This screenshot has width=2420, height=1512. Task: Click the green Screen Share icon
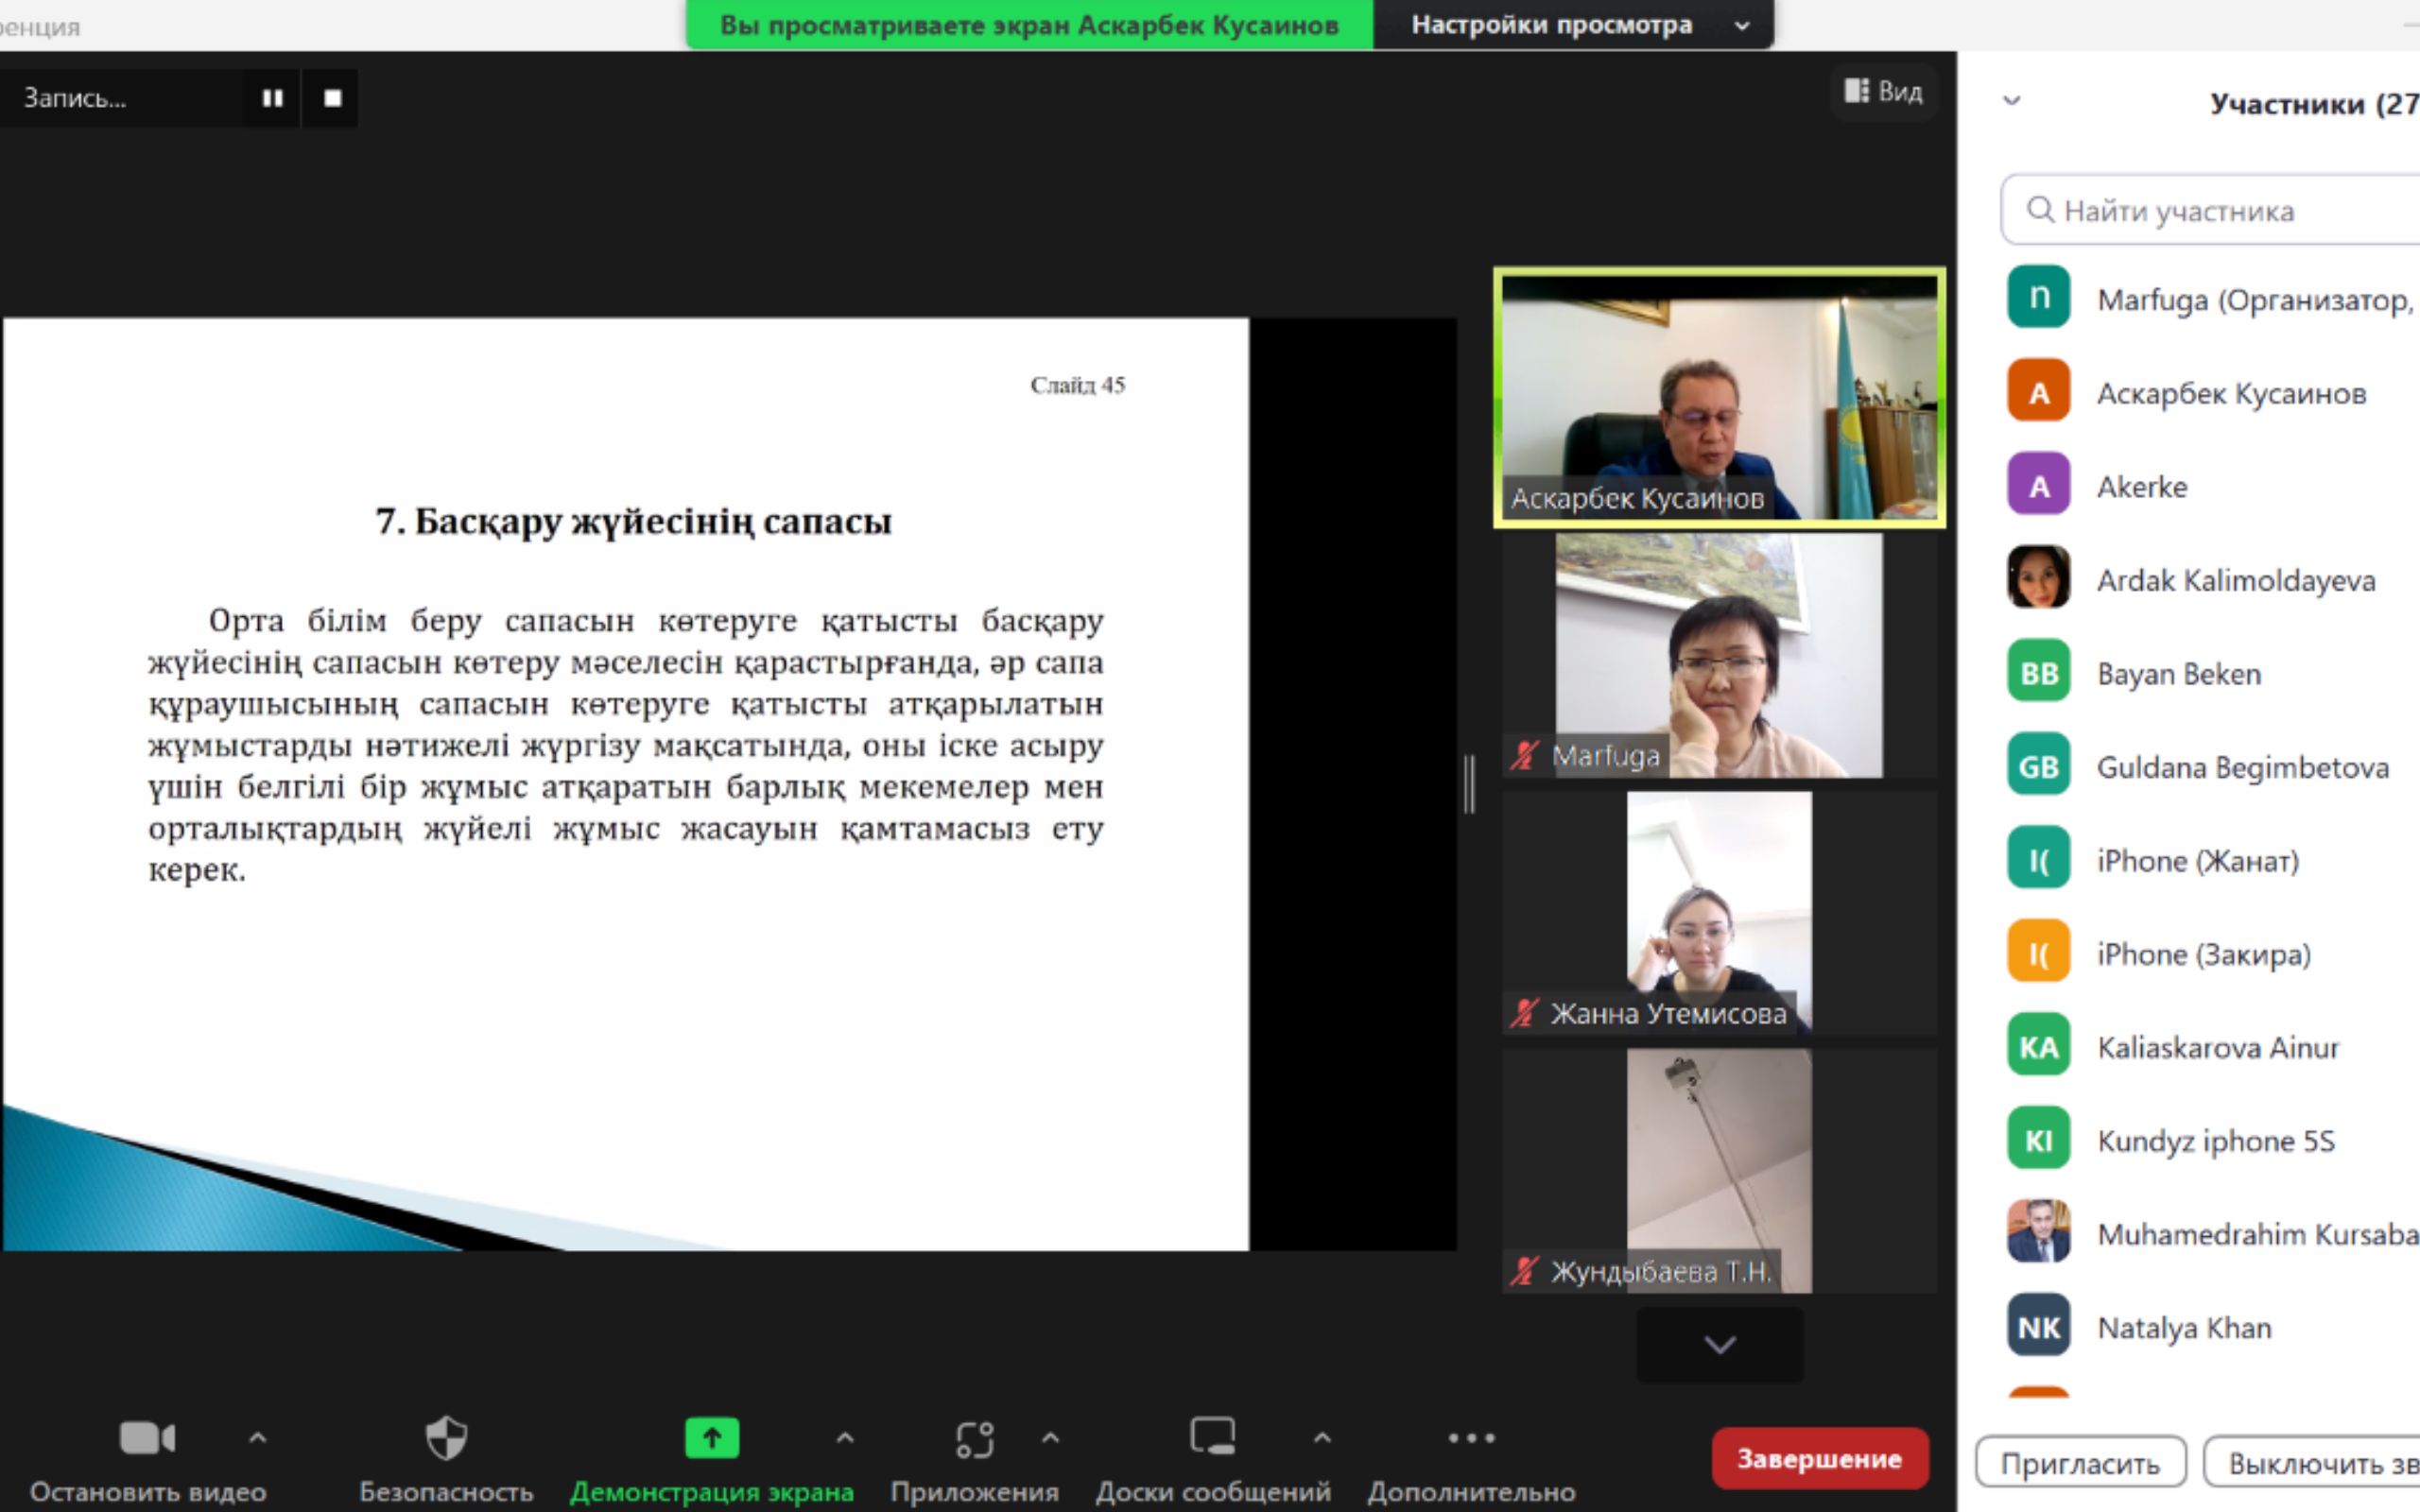coord(711,1438)
